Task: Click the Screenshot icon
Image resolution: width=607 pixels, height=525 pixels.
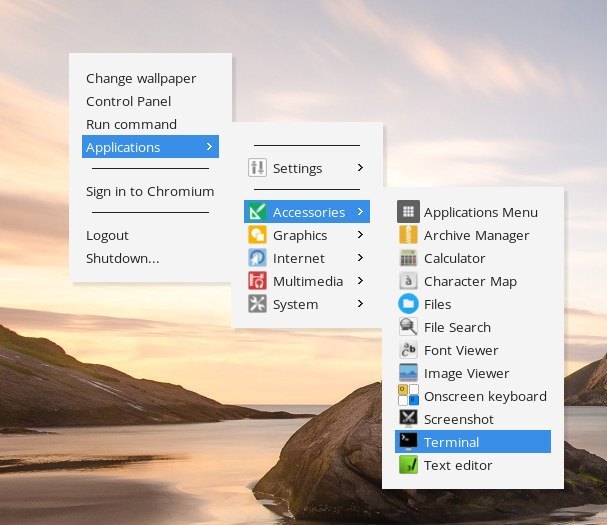Action: (408, 419)
